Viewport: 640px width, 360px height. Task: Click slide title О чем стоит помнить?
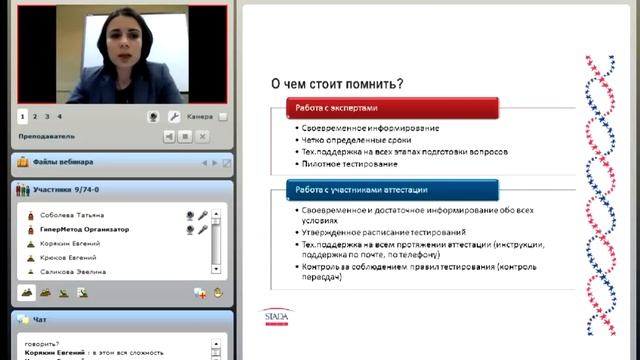[337, 84]
